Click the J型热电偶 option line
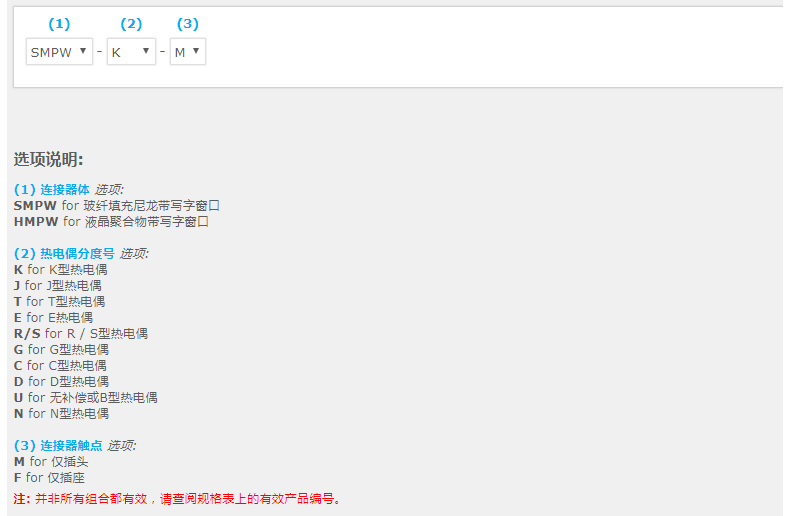Image resolution: width=790 pixels, height=516 pixels. tap(57, 285)
